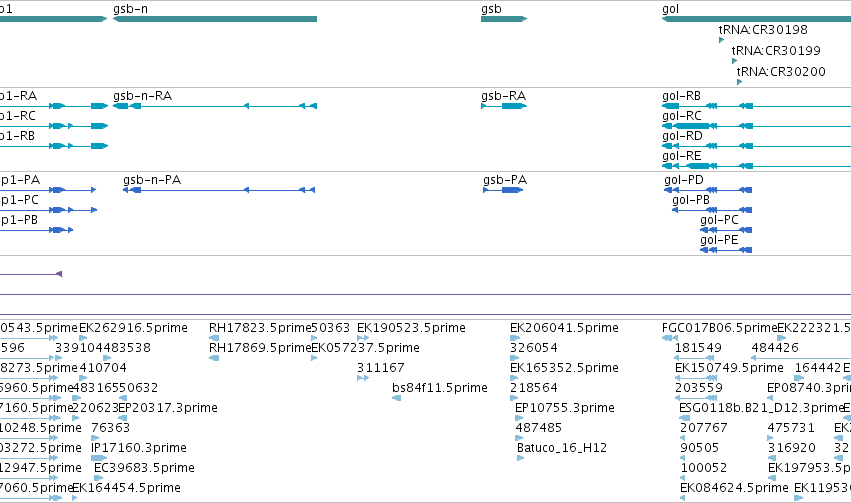The height and width of the screenshot is (503, 851).
Task: Select FGC017B06.5prime EST
Action: pyautogui.click(x=720, y=328)
